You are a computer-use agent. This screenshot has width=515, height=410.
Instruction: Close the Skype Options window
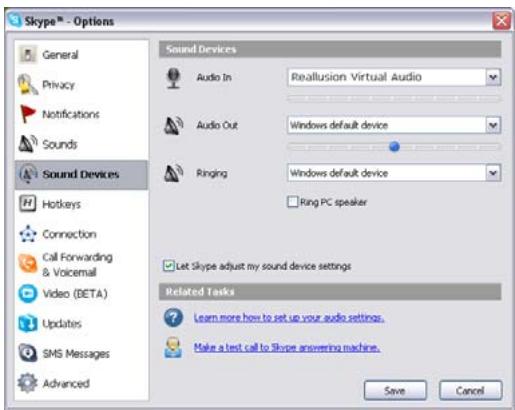(502, 21)
